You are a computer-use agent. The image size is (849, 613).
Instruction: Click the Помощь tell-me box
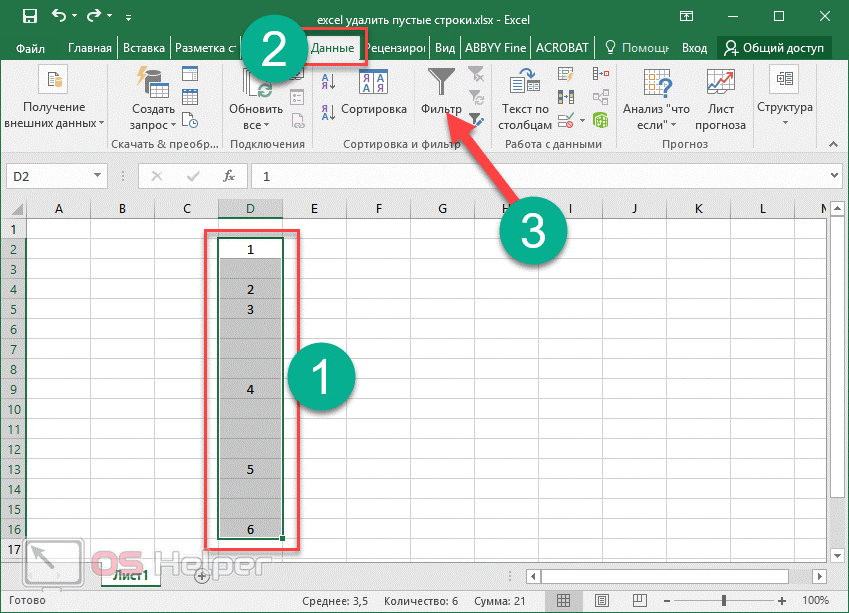tap(637, 48)
